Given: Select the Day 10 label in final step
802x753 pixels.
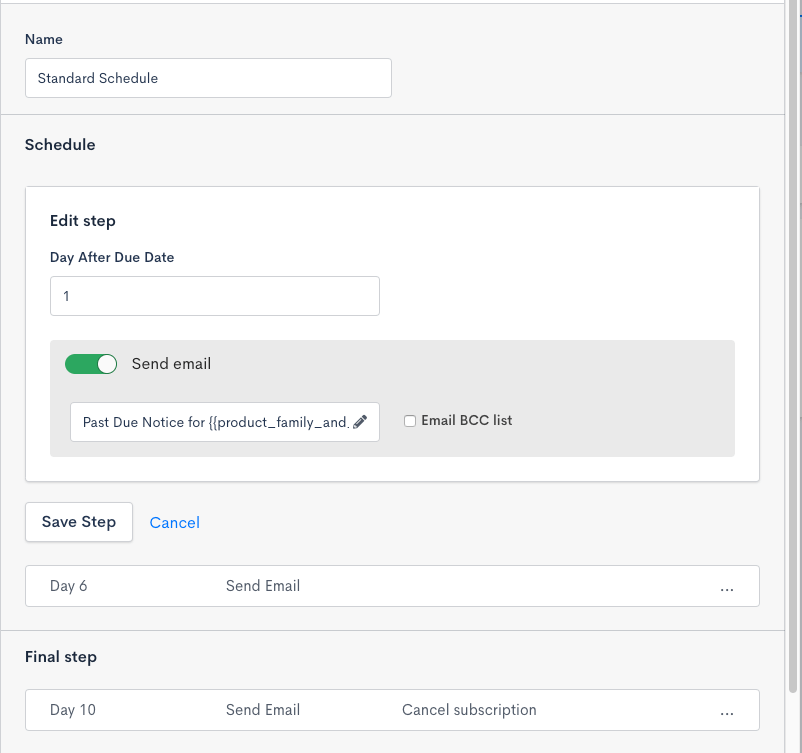Looking at the screenshot, I should [x=73, y=710].
